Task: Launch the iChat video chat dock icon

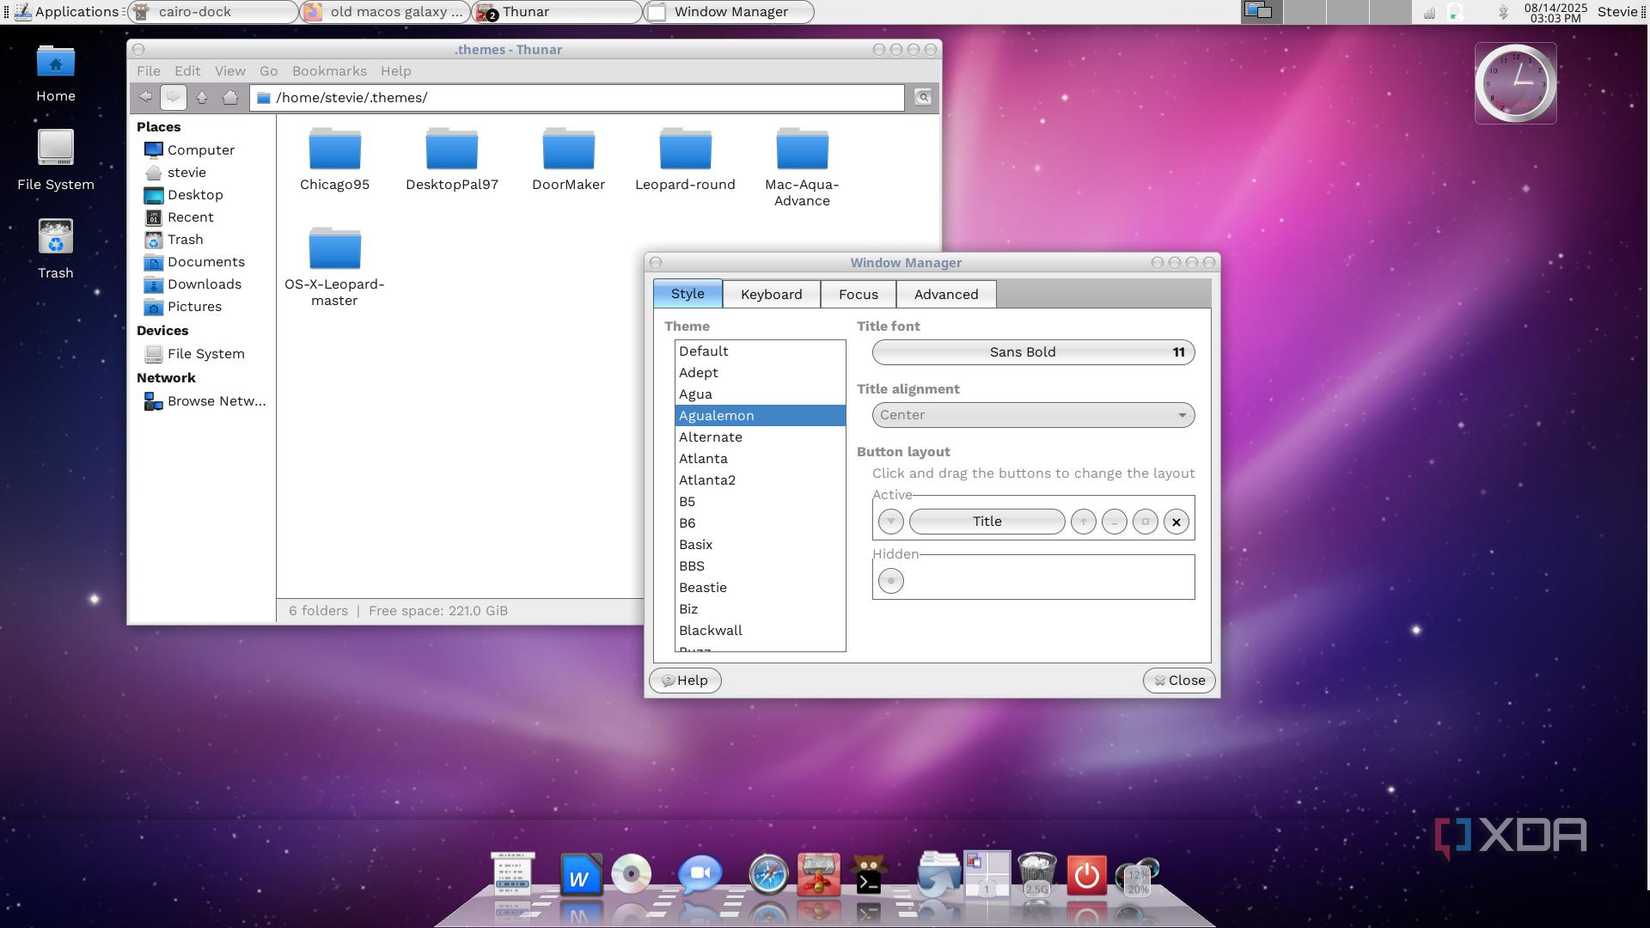Action: pos(699,873)
